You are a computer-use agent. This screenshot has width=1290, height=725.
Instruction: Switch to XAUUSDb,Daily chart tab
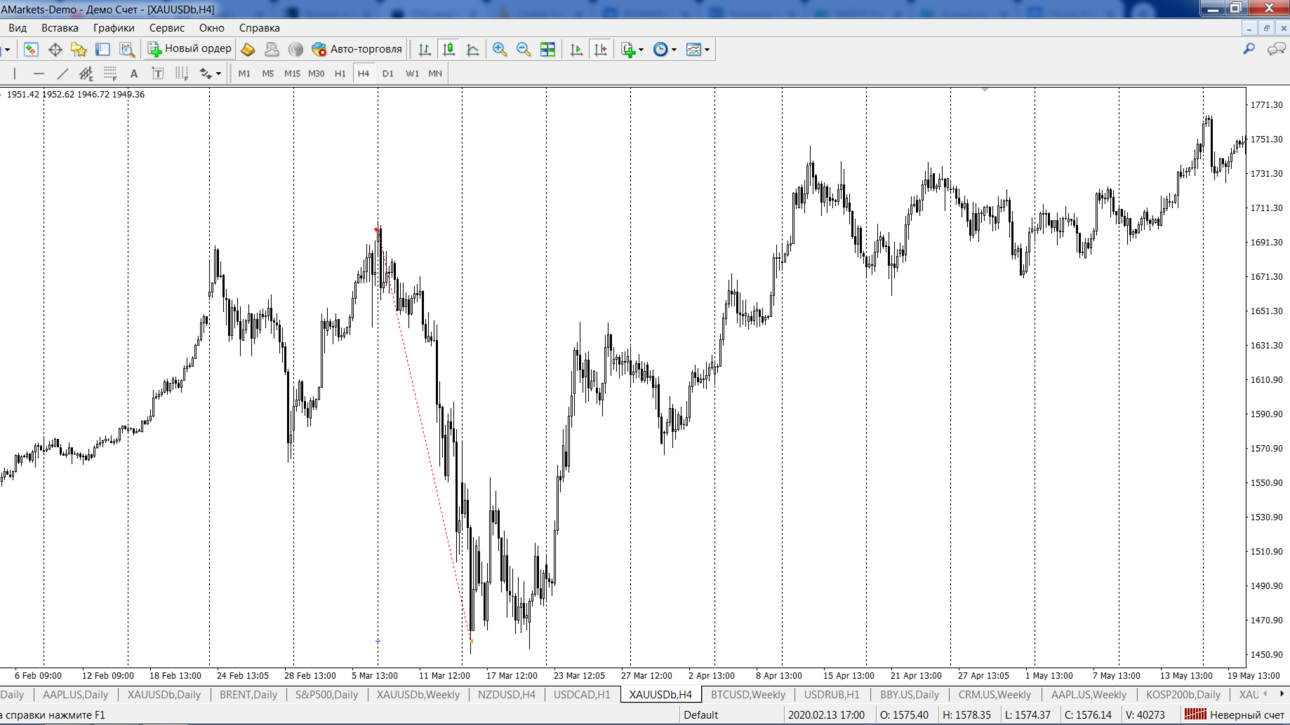point(164,695)
